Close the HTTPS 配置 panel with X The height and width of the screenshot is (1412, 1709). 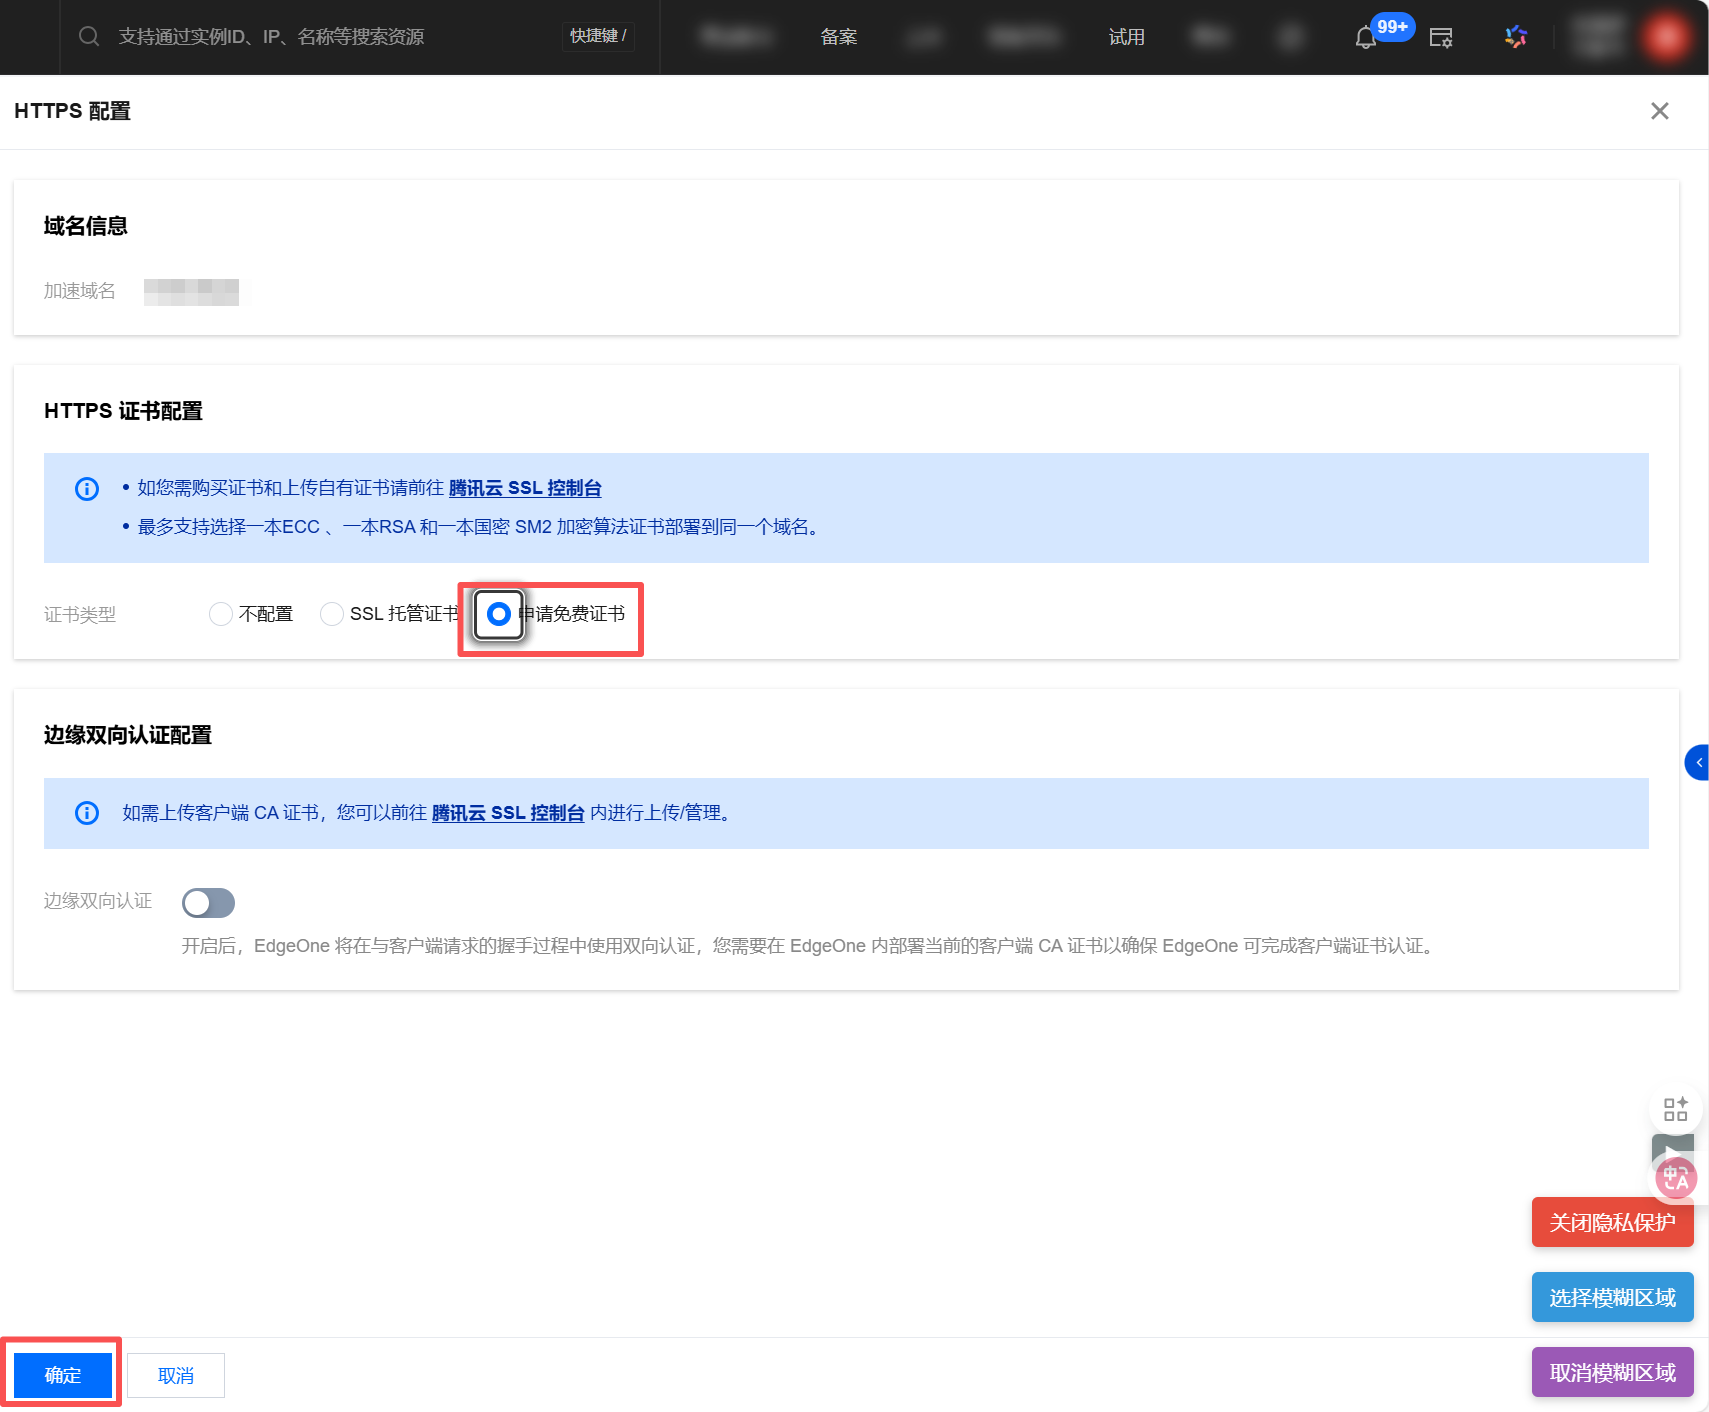tap(1659, 111)
